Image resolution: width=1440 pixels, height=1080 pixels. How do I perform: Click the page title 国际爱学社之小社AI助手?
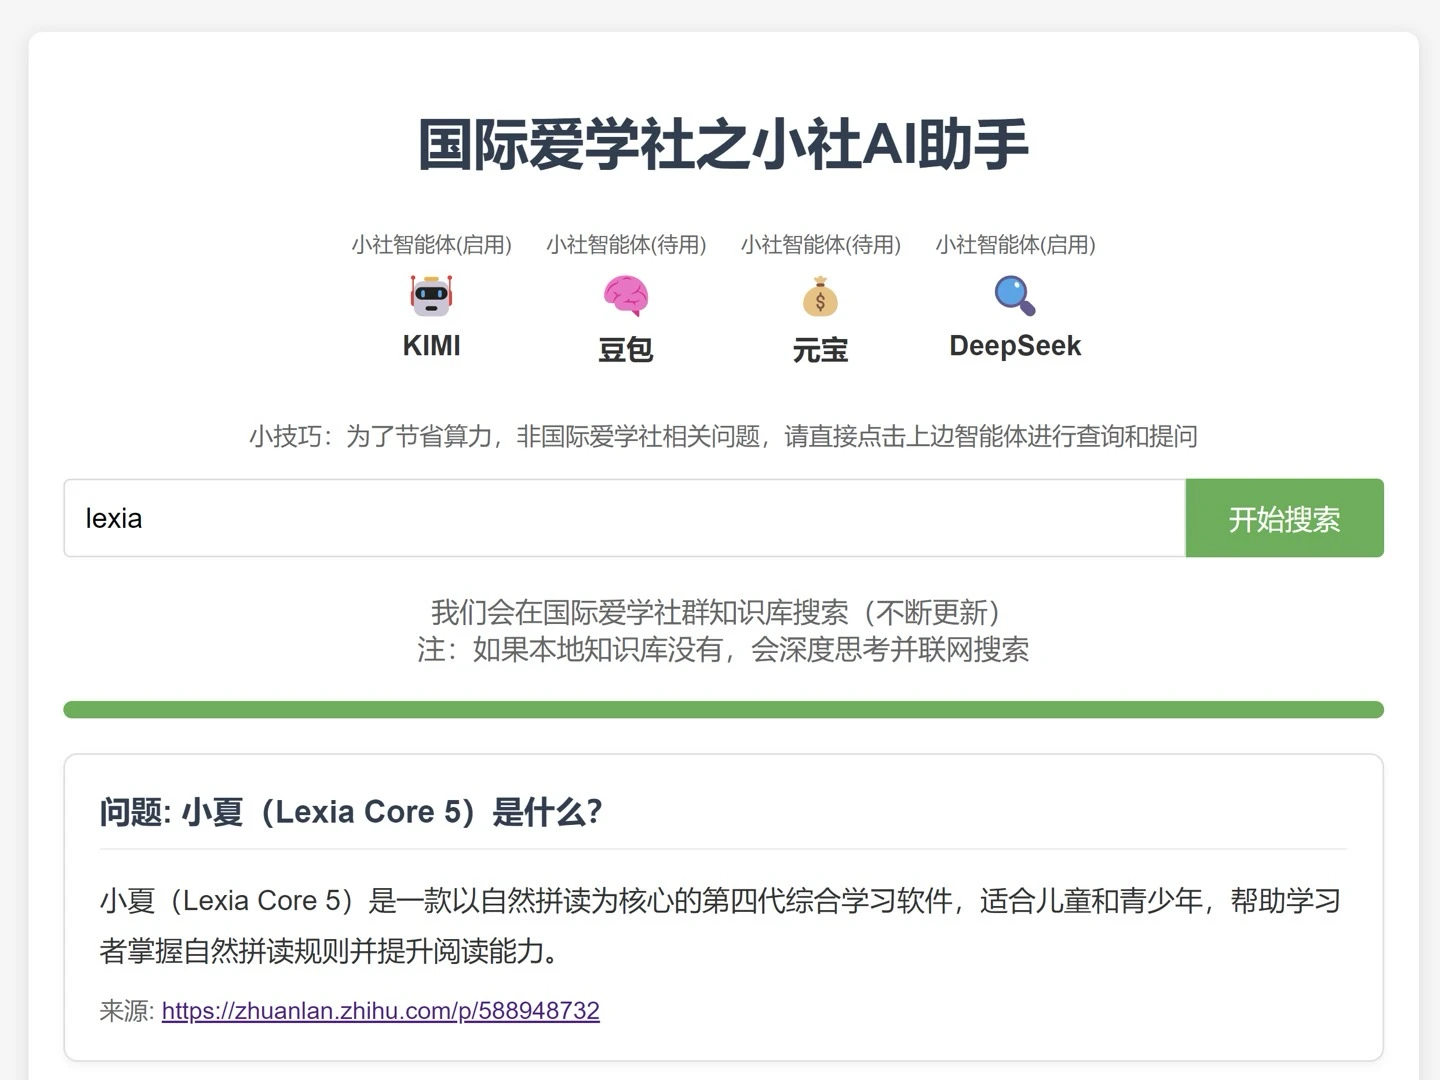tap(723, 144)
